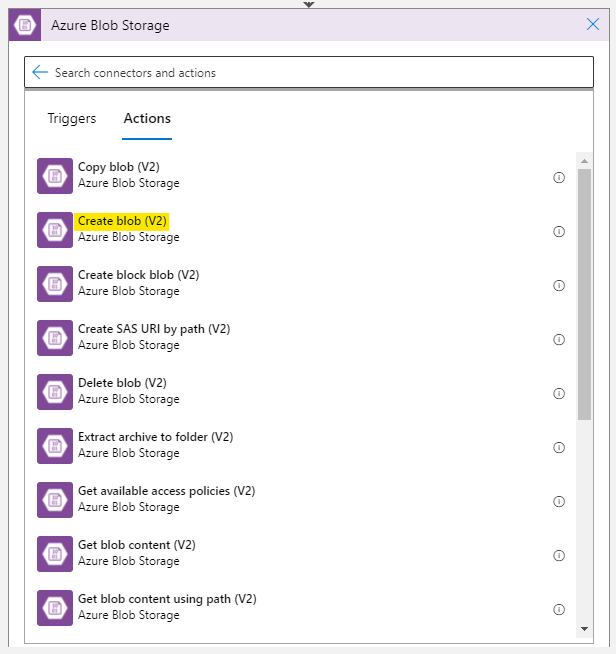Focus the Search connectors and actions field
Screen dimensions: 616x654
click(x=309, y=72)
